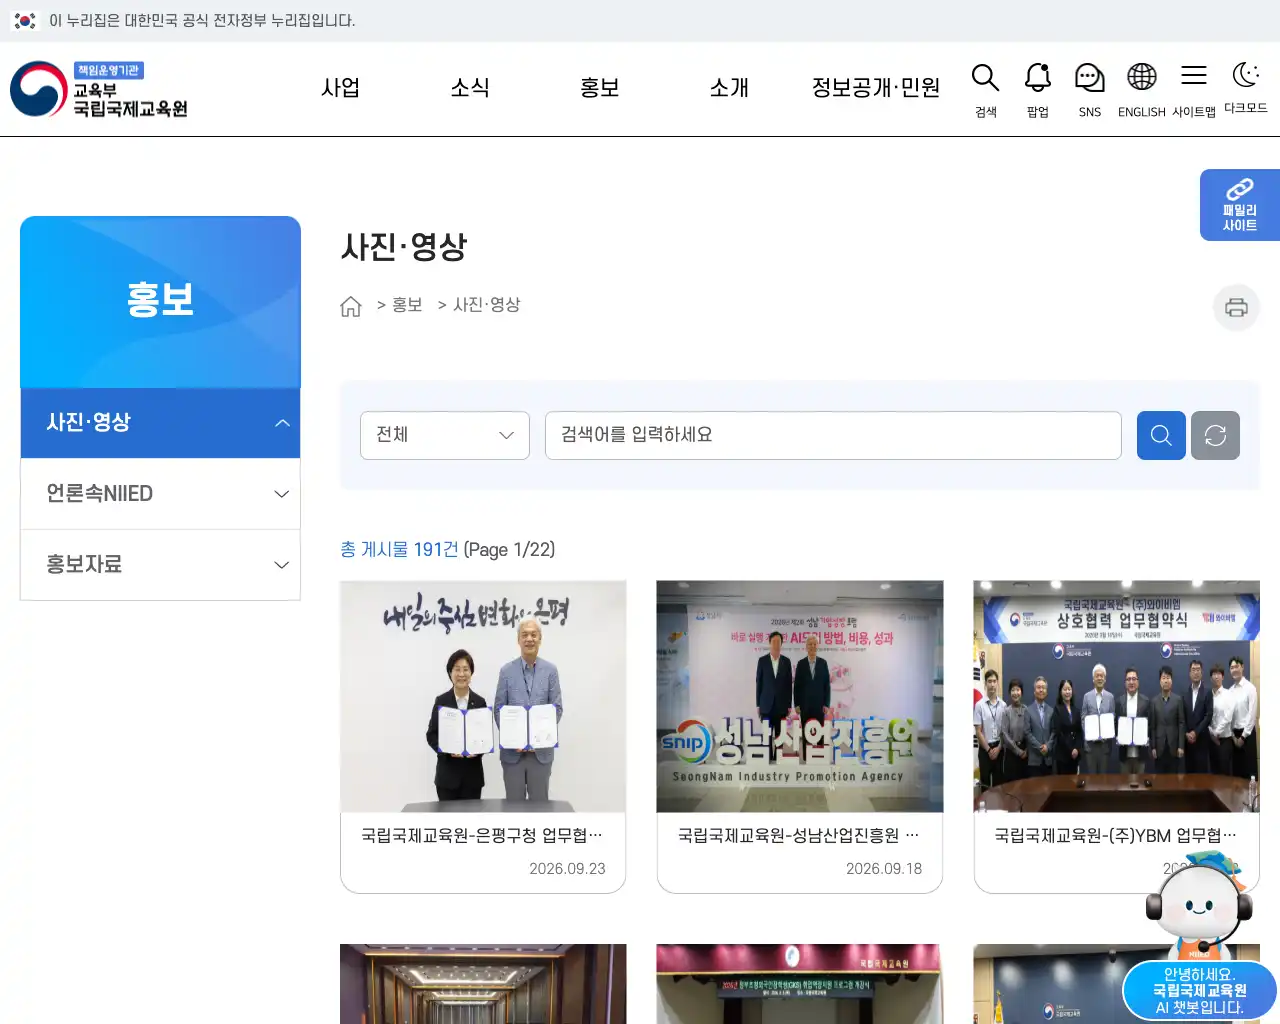Go to home via the breadcrumb house icon
This screenshot has height=1024, width=1280.
click(350, 306)
